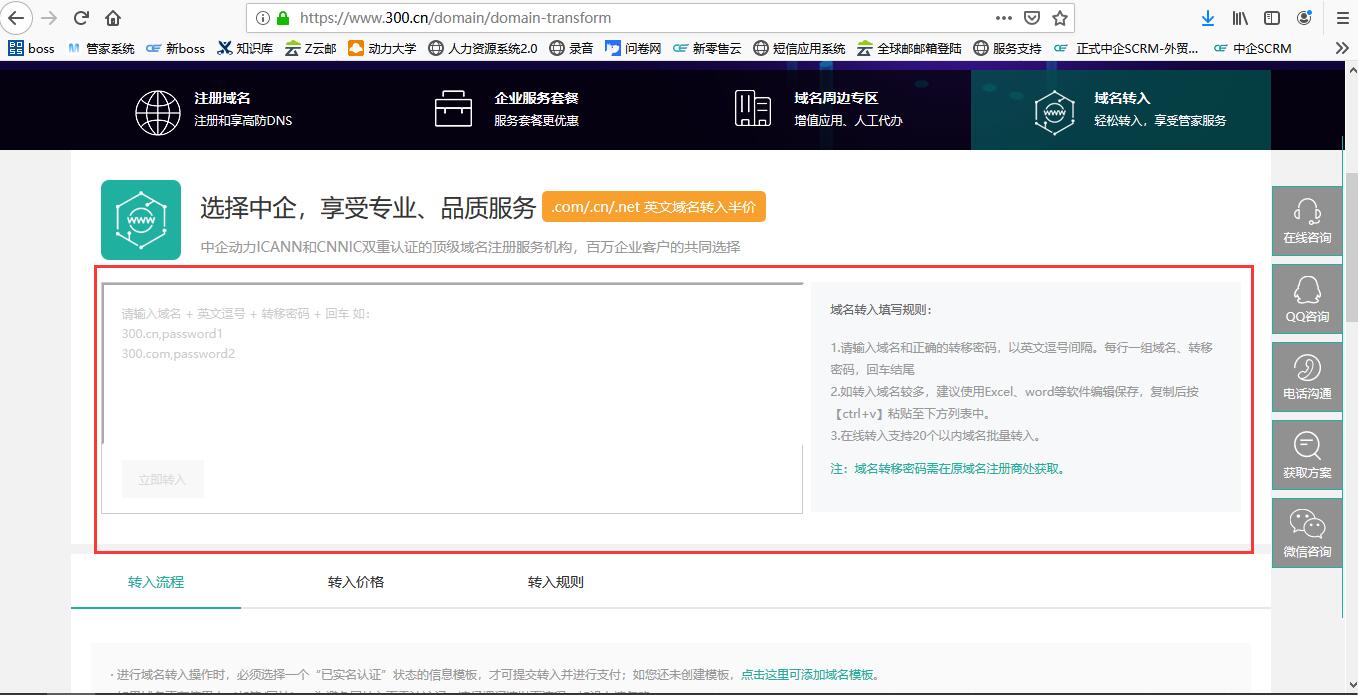Open the page actions three-dot menu

1004,17
